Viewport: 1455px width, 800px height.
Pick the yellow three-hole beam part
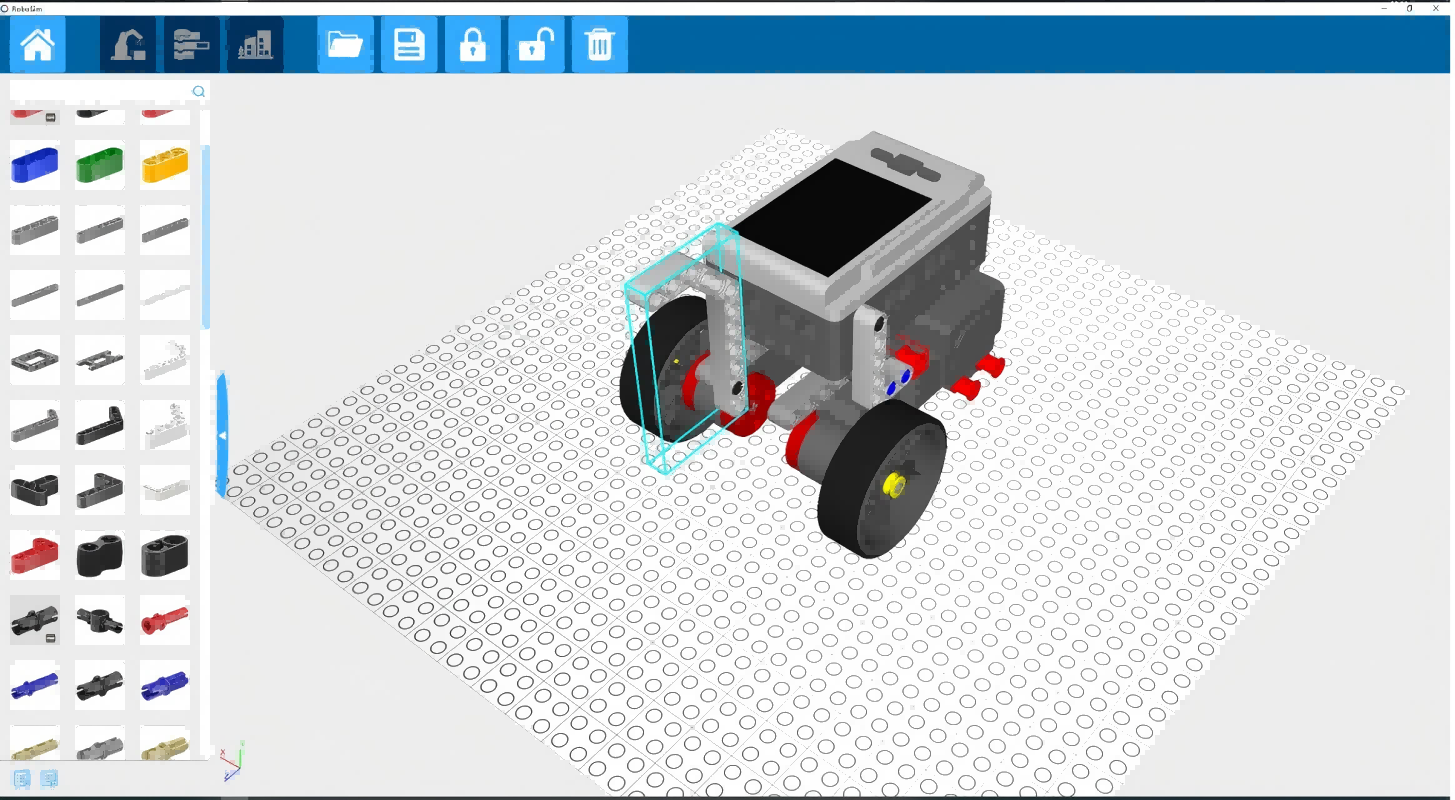click(x=165, y=166)
